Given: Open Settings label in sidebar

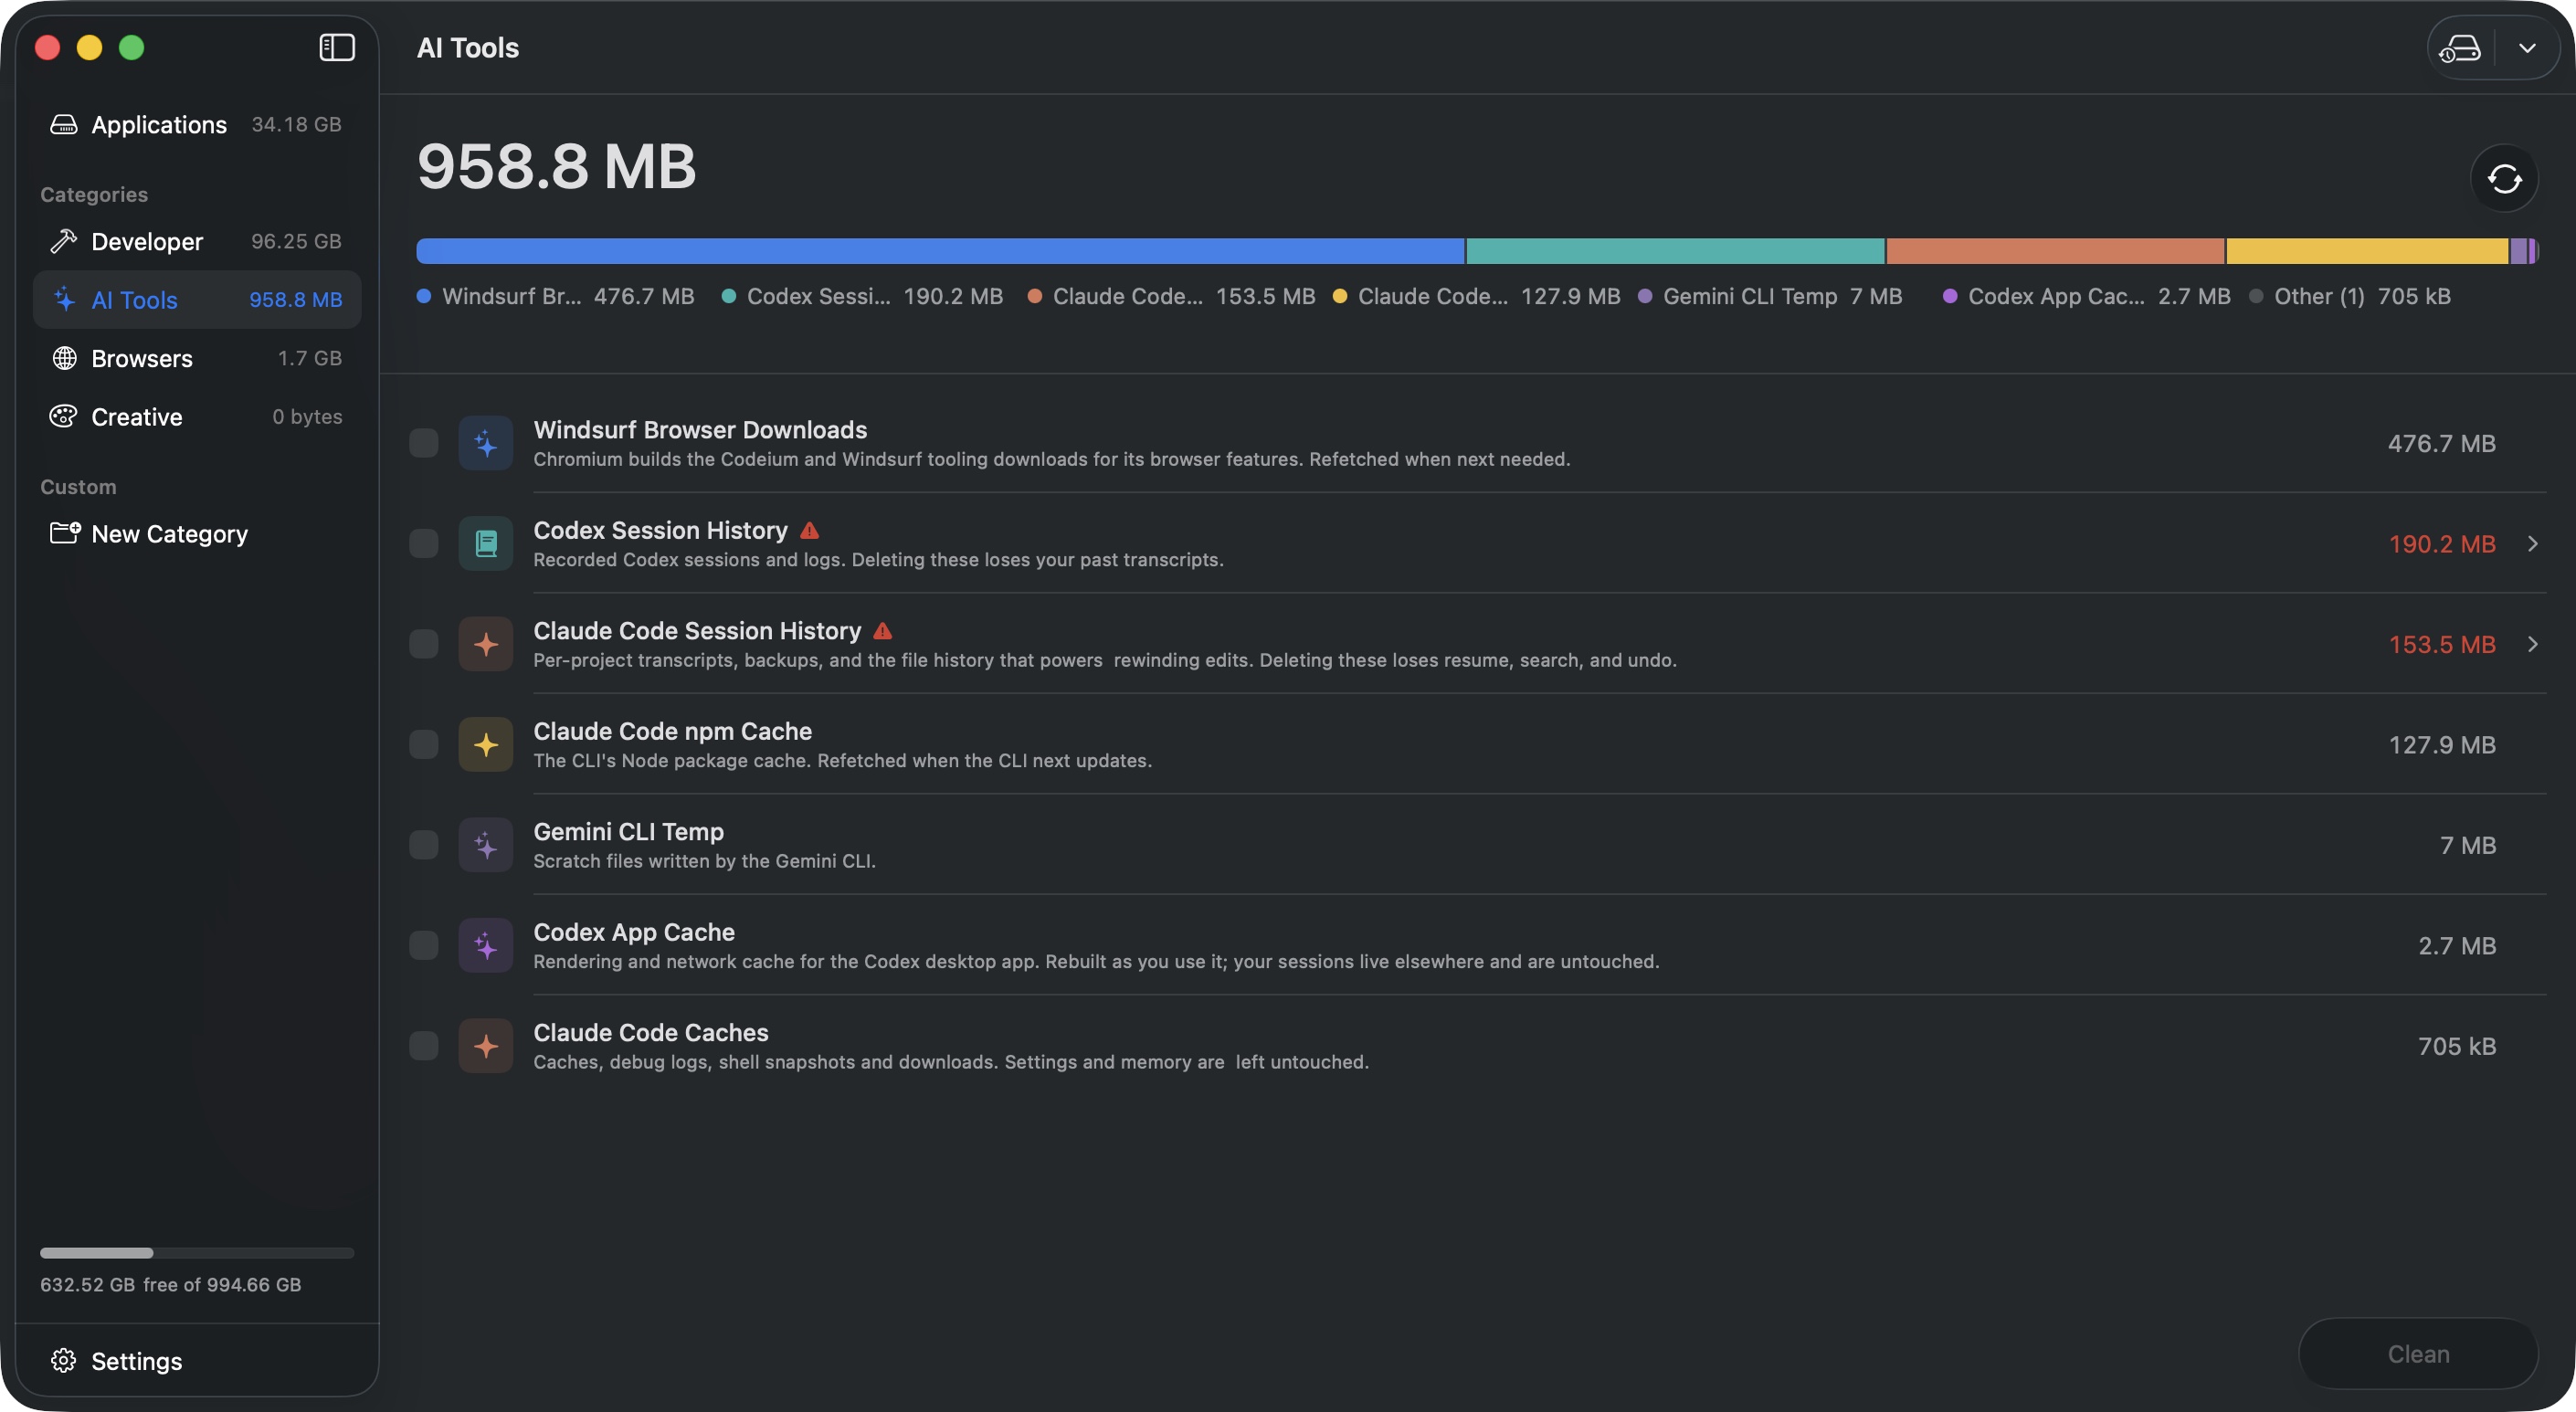Looking at the screenshot, I should point(136,1361).
